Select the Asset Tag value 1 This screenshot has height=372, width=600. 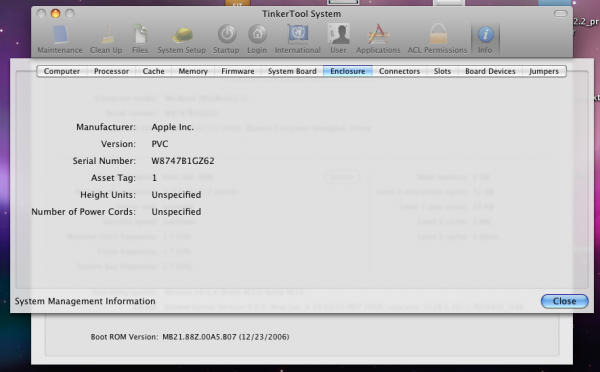(x=154, y=178)
